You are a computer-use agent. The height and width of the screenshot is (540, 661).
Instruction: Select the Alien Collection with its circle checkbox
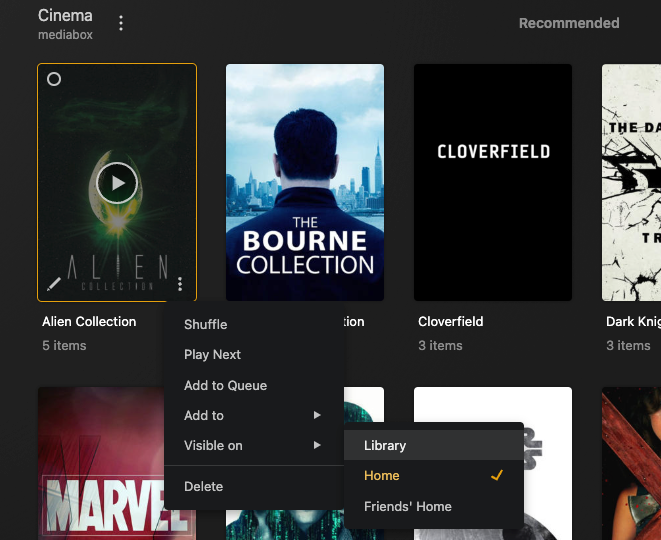tap(54, 79)
